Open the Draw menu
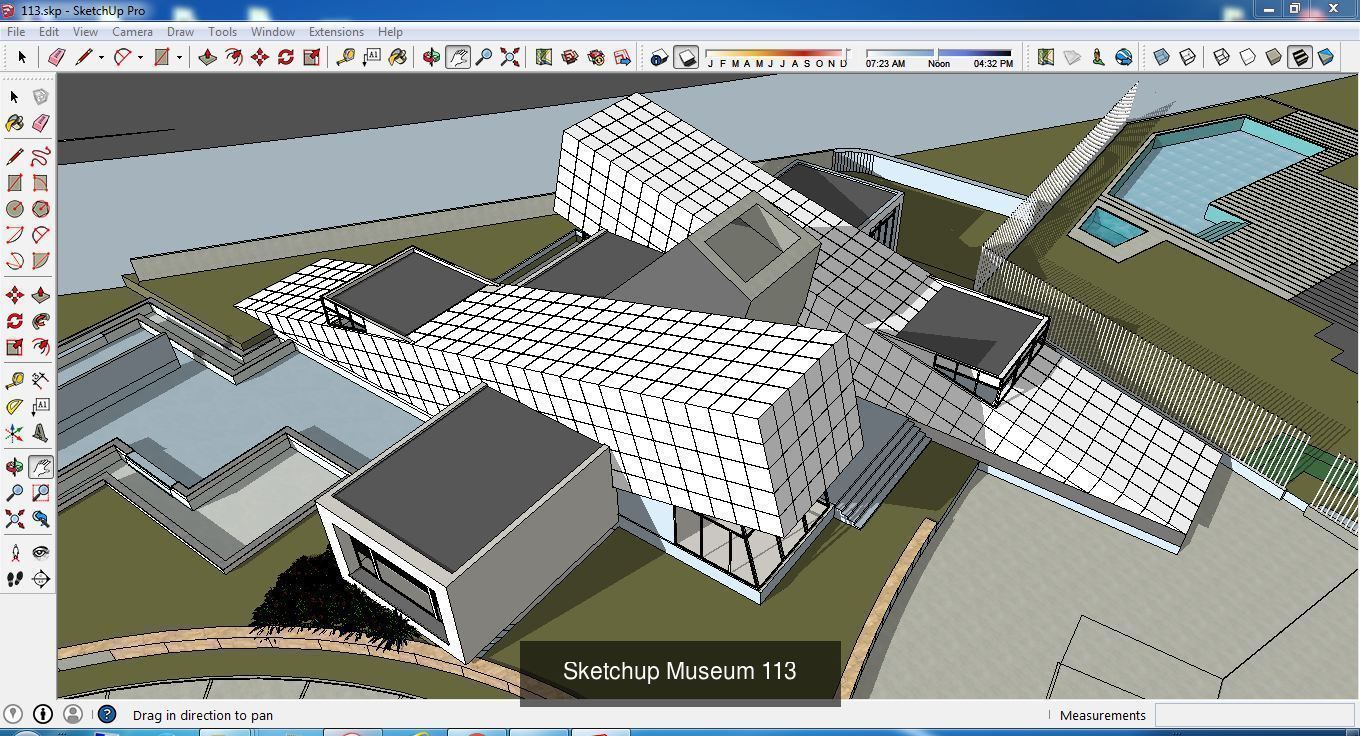 [x=180, y=32]
